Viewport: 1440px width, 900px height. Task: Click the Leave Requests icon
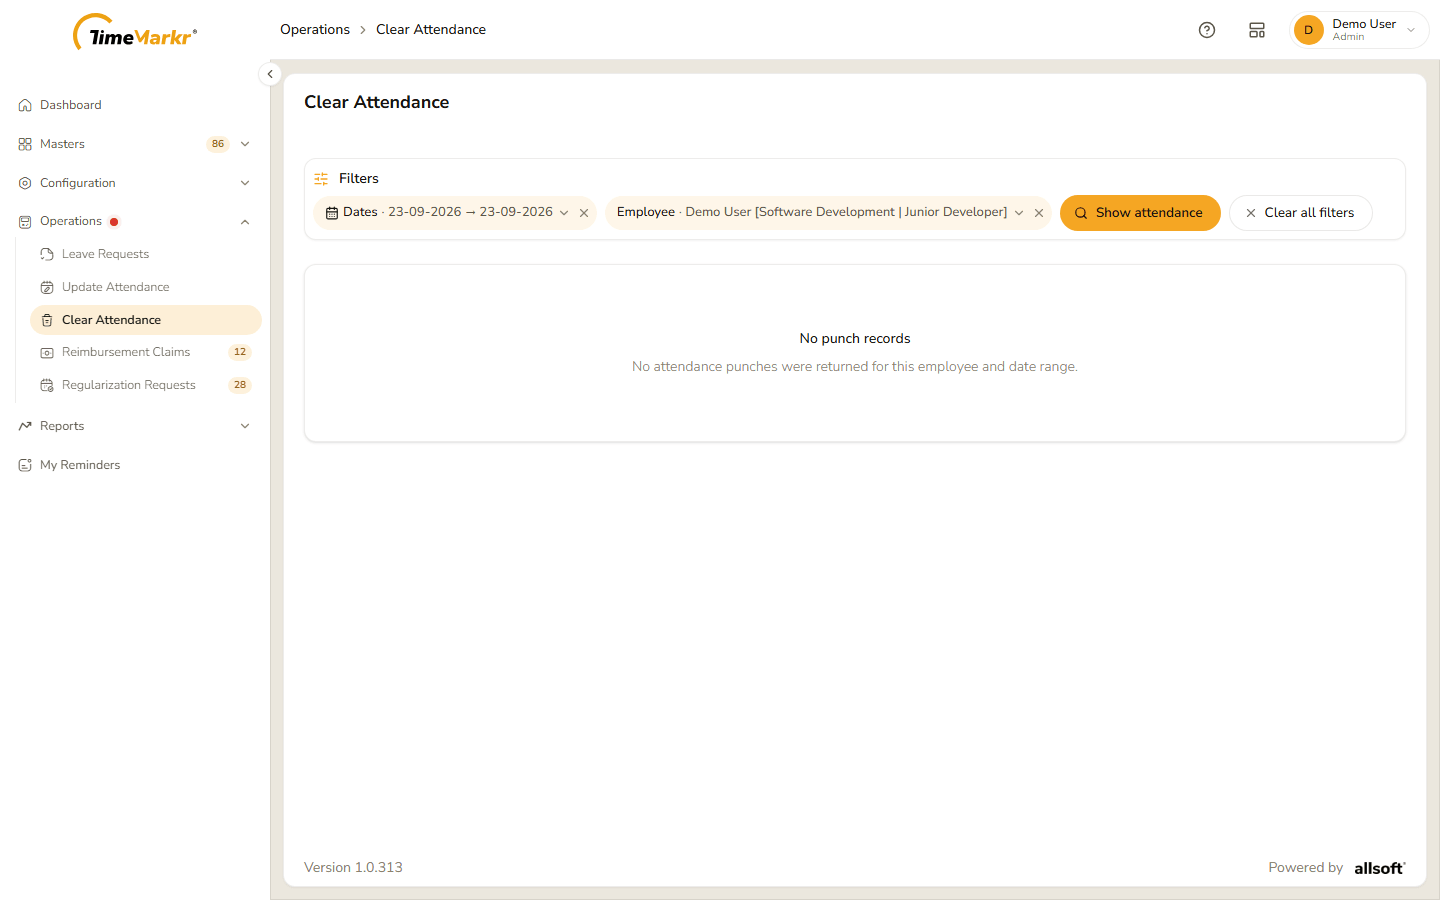[47, 254]
